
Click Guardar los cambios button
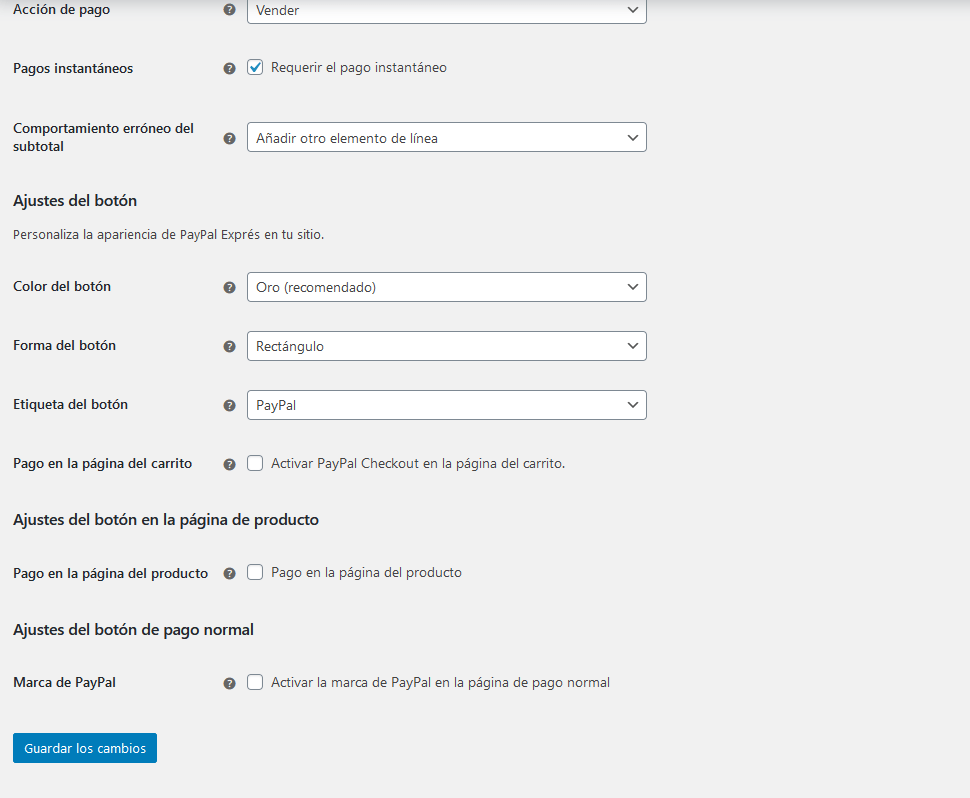tap(85, 748)
